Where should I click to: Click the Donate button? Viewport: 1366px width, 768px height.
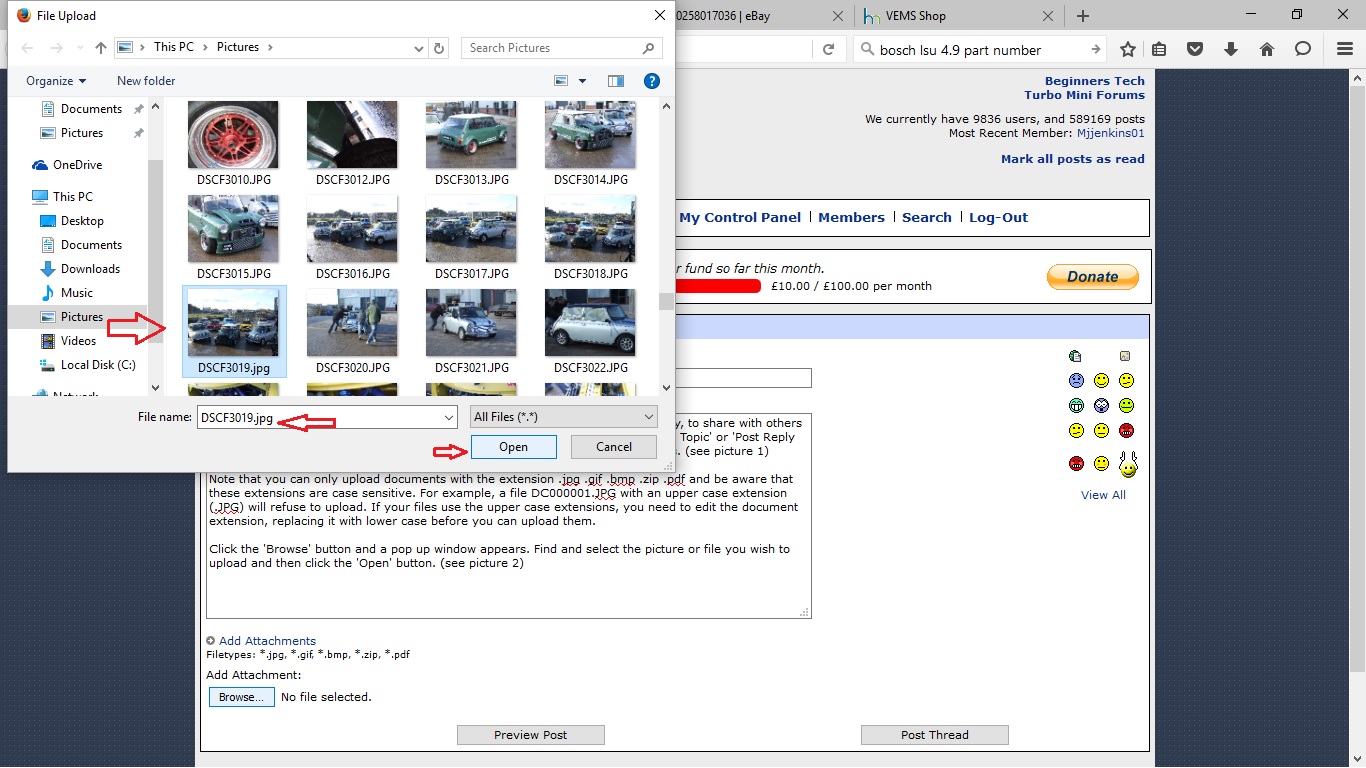tap(1093, 277)
